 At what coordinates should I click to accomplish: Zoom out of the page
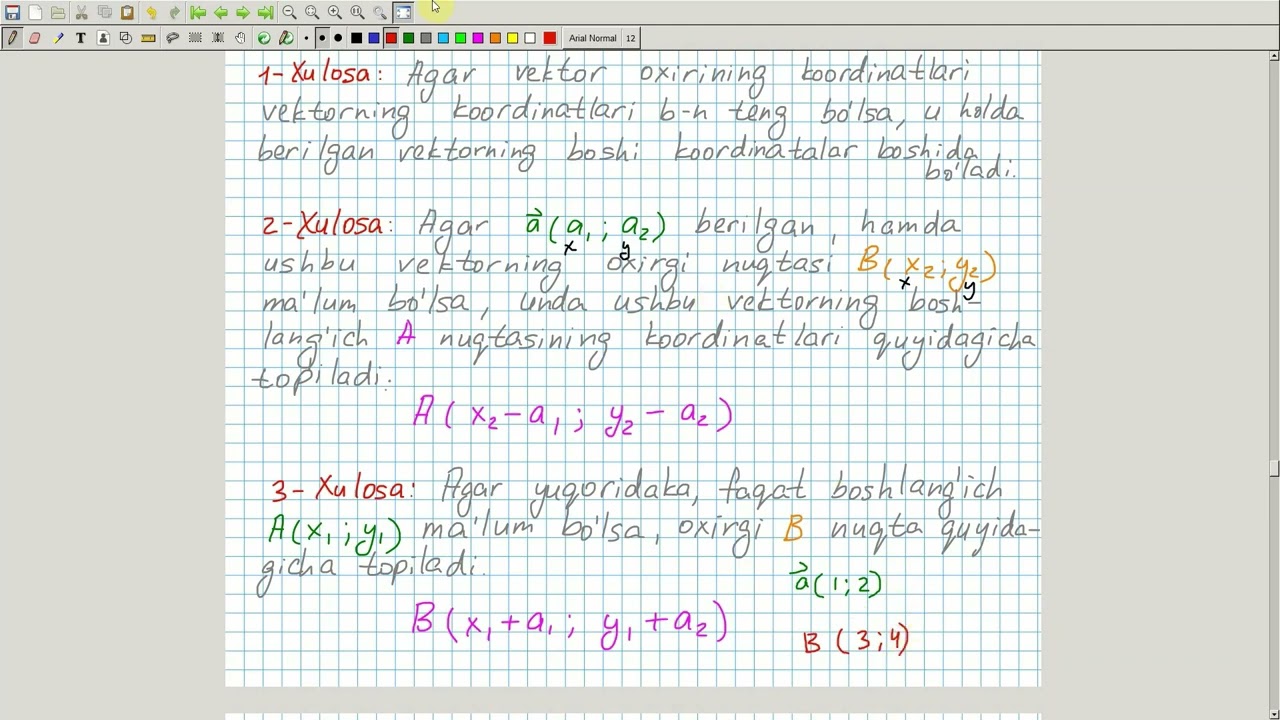(289, 12)
